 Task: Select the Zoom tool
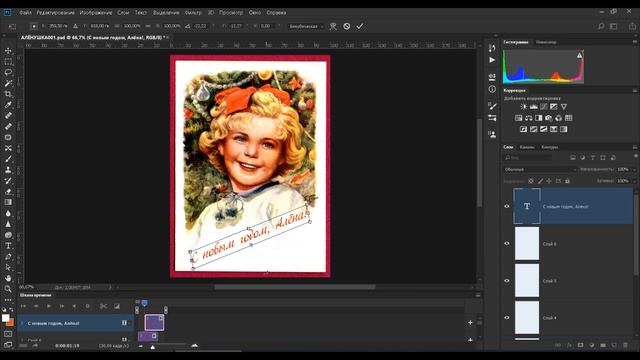[x=8, y=289]
